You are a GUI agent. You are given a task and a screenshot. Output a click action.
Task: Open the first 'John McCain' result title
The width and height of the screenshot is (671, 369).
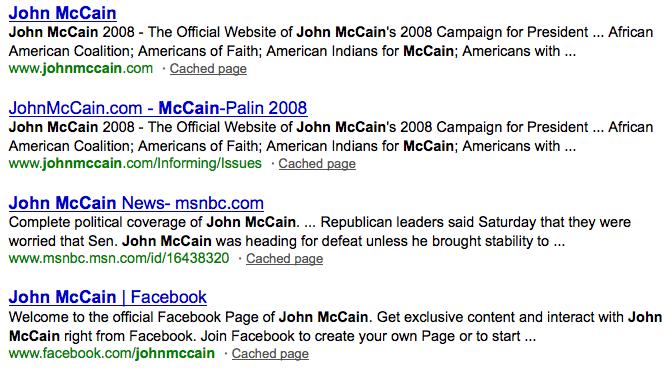[62, 13]
